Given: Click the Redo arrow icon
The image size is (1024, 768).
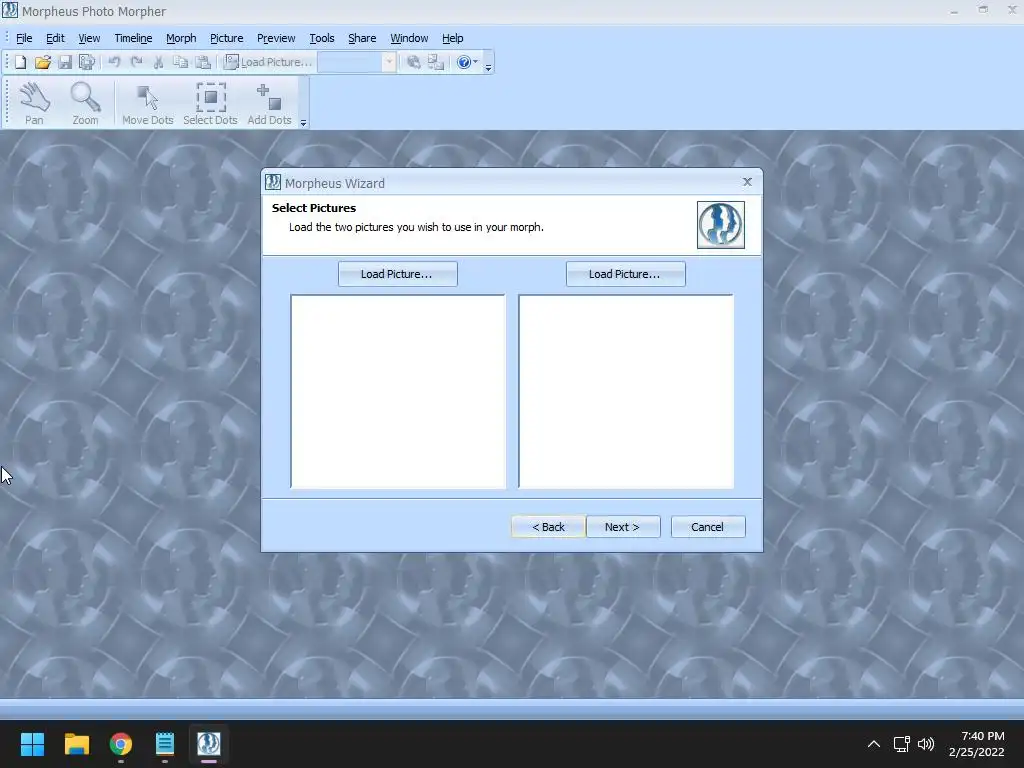Looking at the screenshot, I should tap(136, 62).
